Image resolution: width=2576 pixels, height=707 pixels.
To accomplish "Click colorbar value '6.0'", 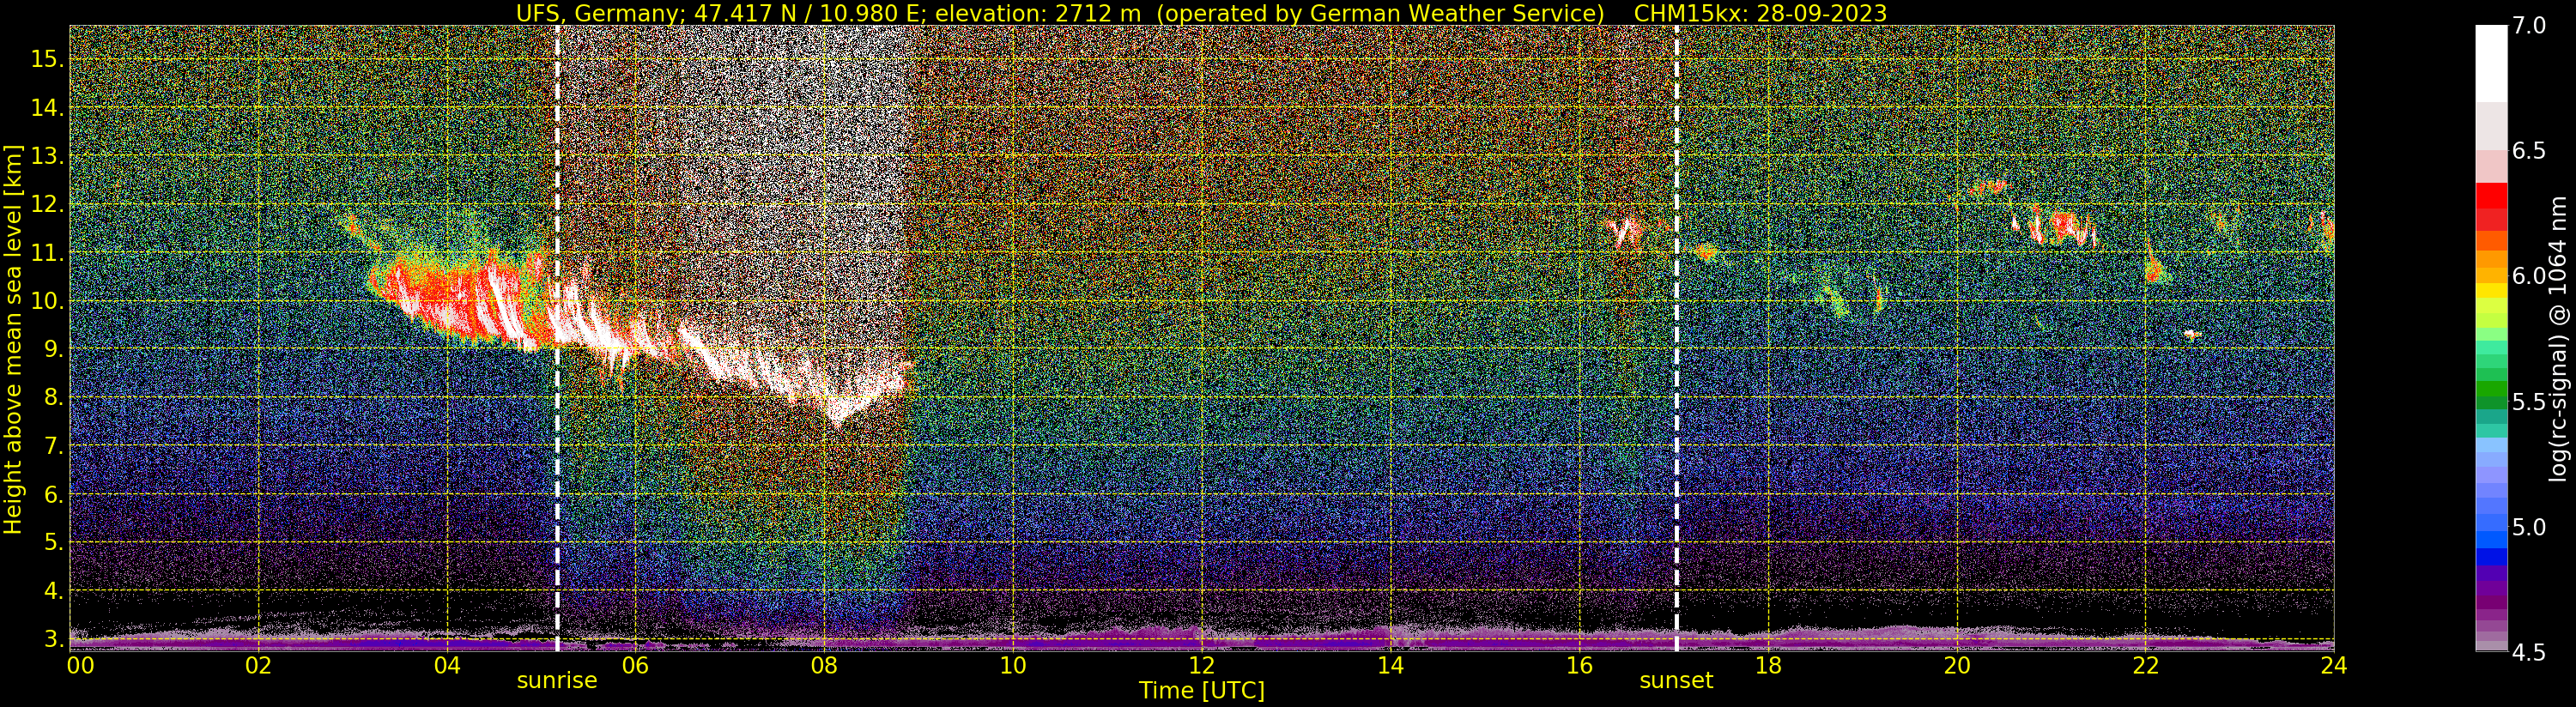I will (2529, 276).
